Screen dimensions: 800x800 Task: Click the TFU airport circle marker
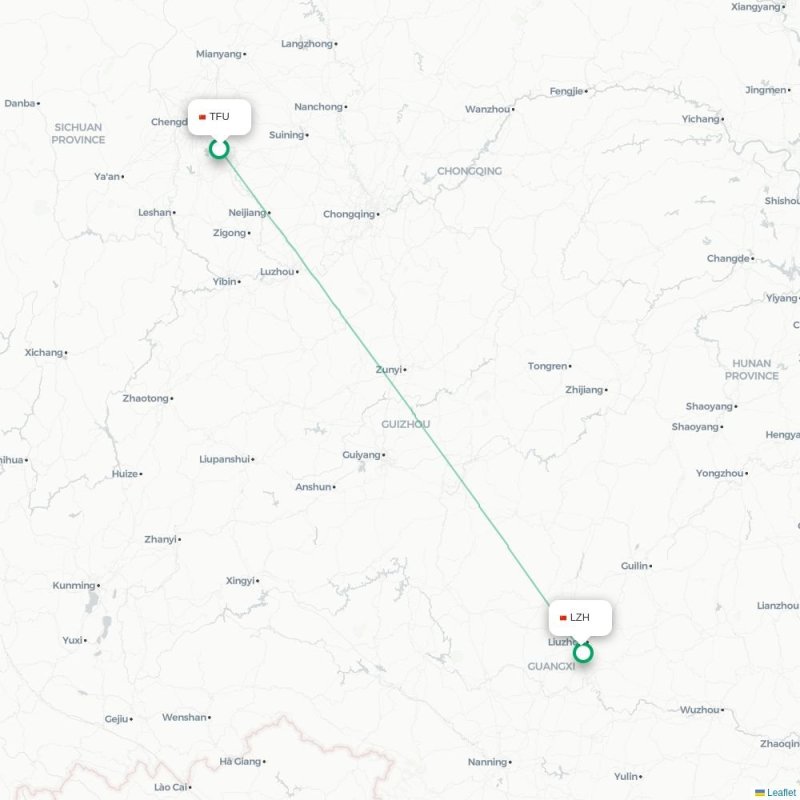[x=219, y=149]
